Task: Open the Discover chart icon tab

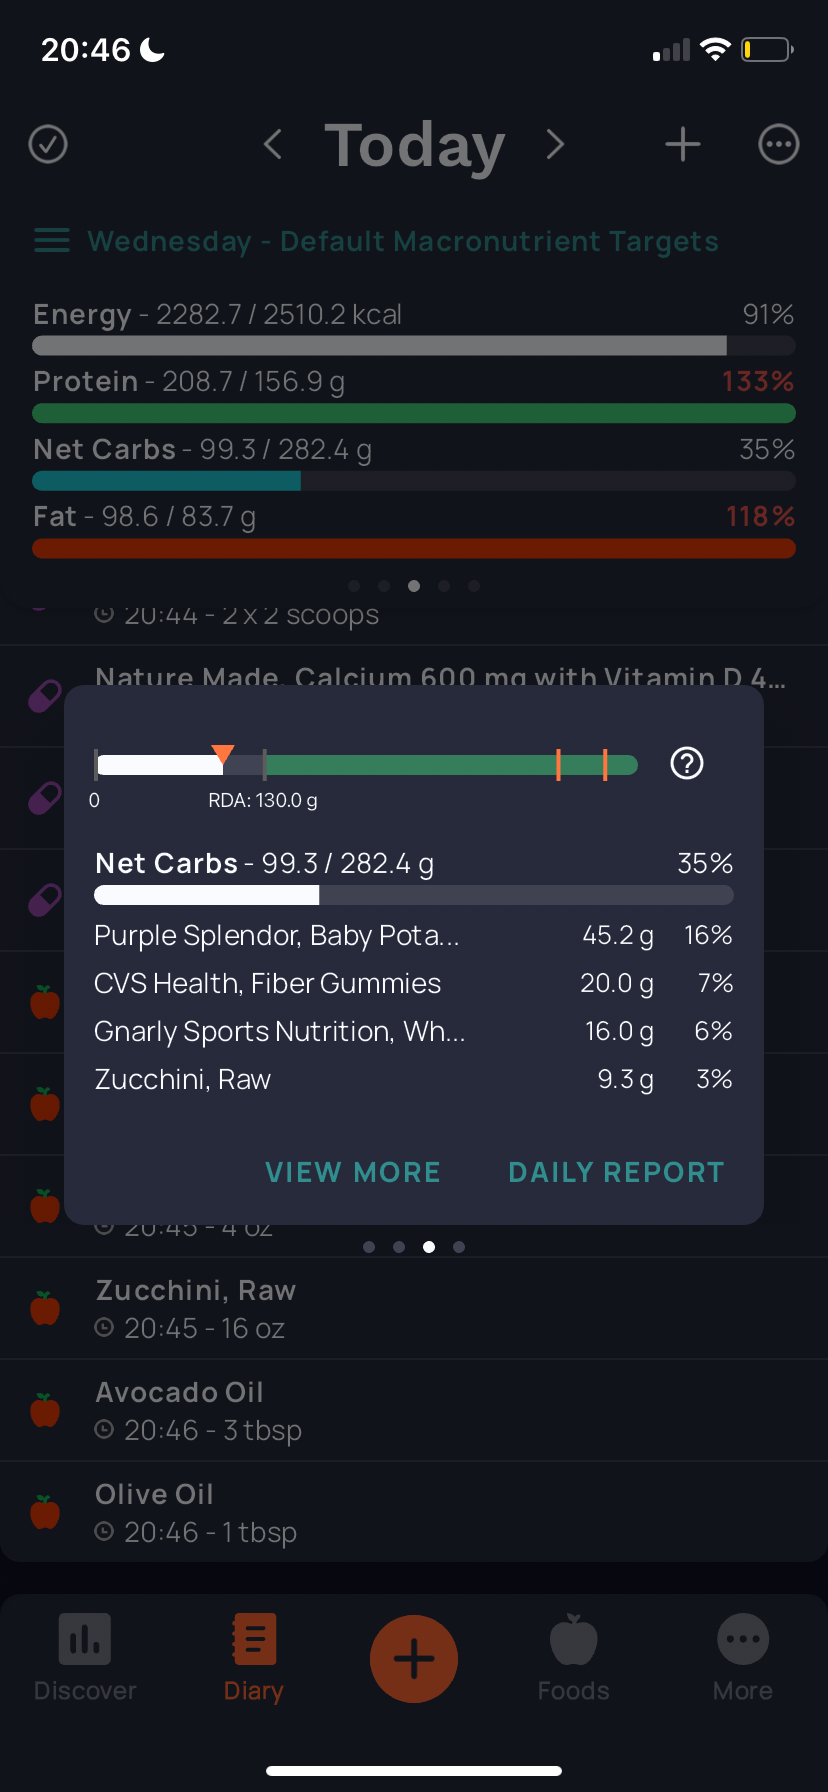Action: 85,1659
